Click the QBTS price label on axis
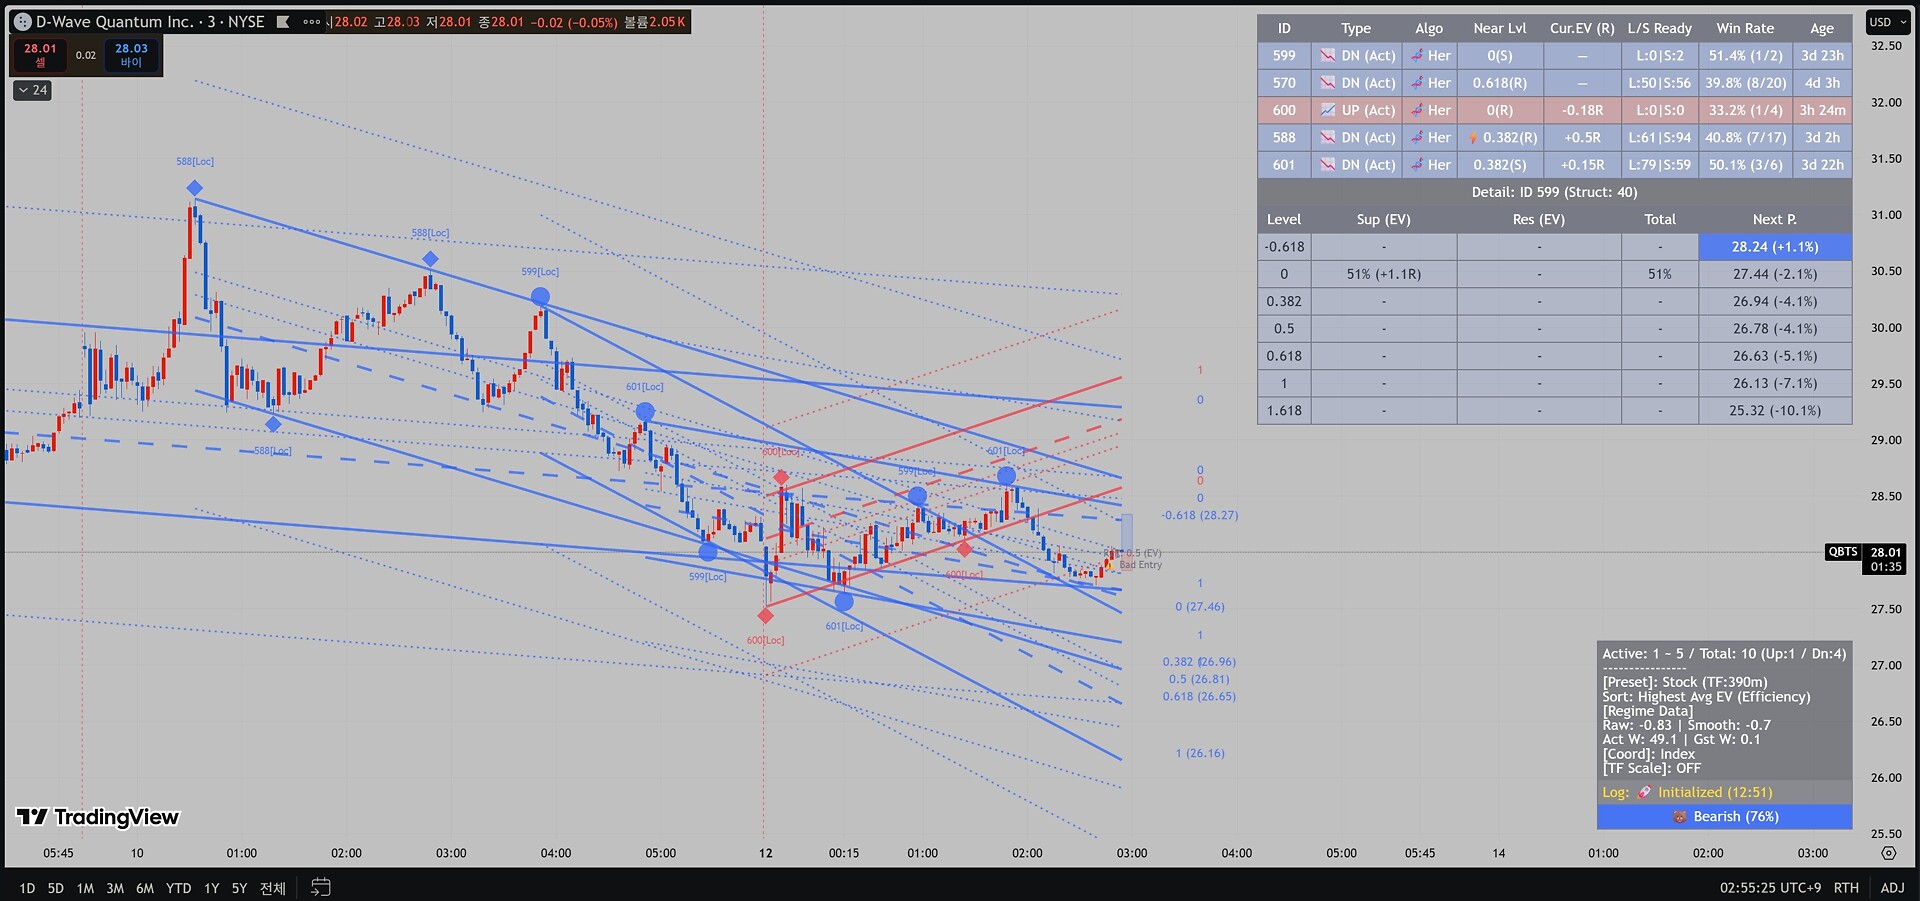 tap(1843, 552)
